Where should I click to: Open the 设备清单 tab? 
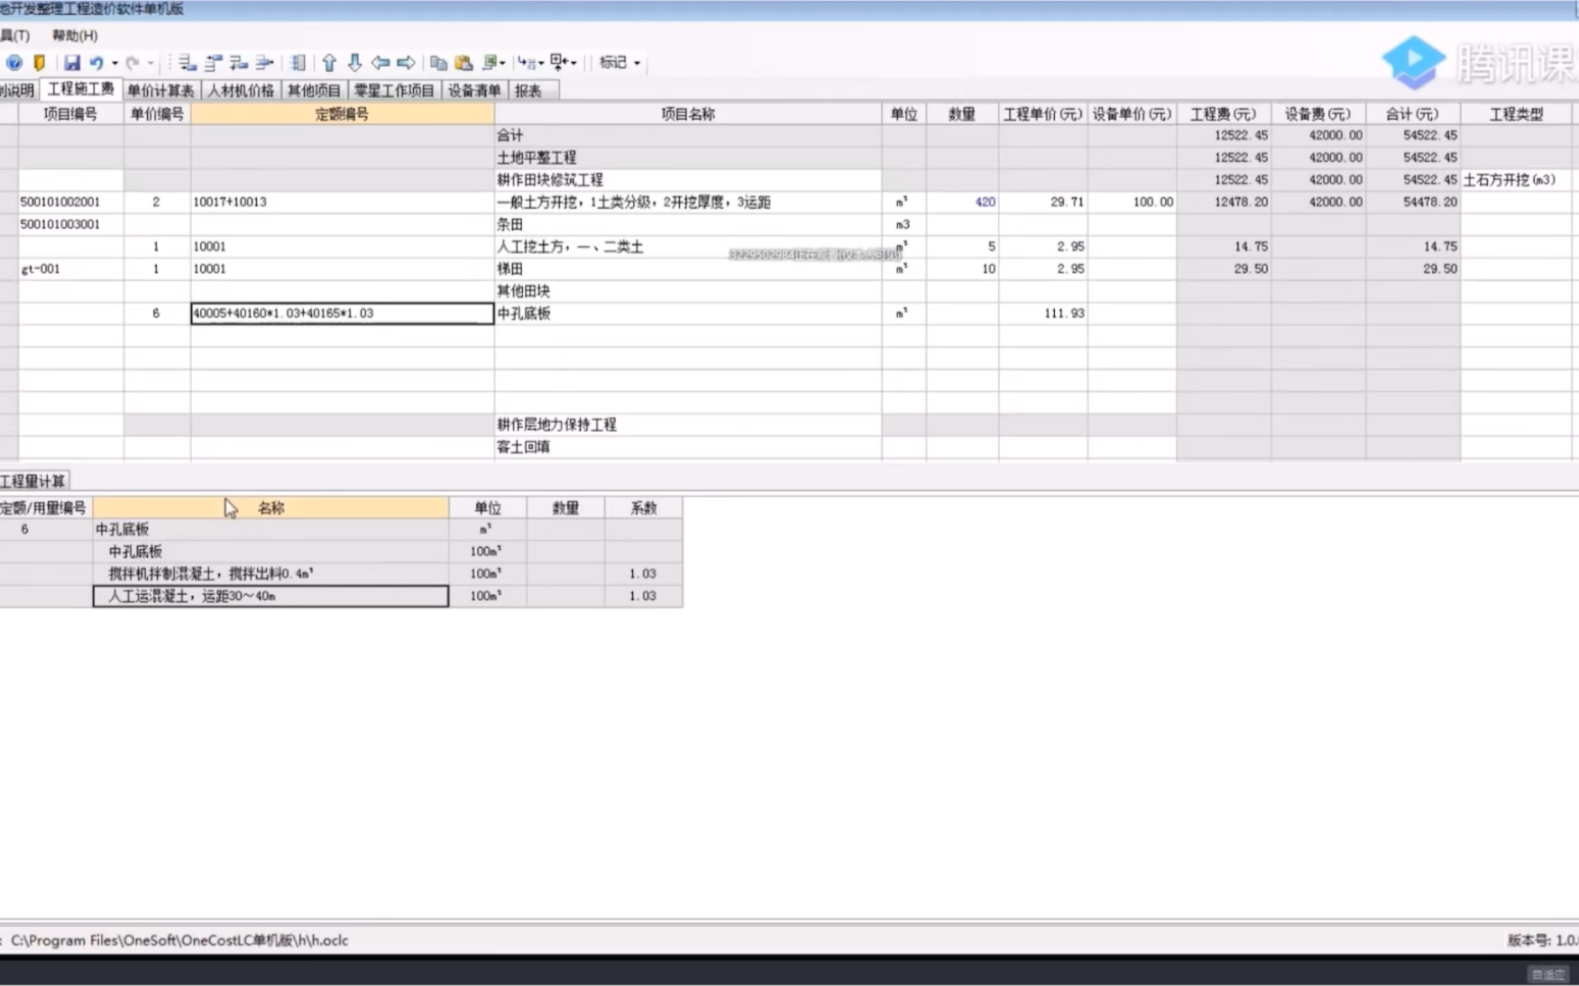pos(474,90)
